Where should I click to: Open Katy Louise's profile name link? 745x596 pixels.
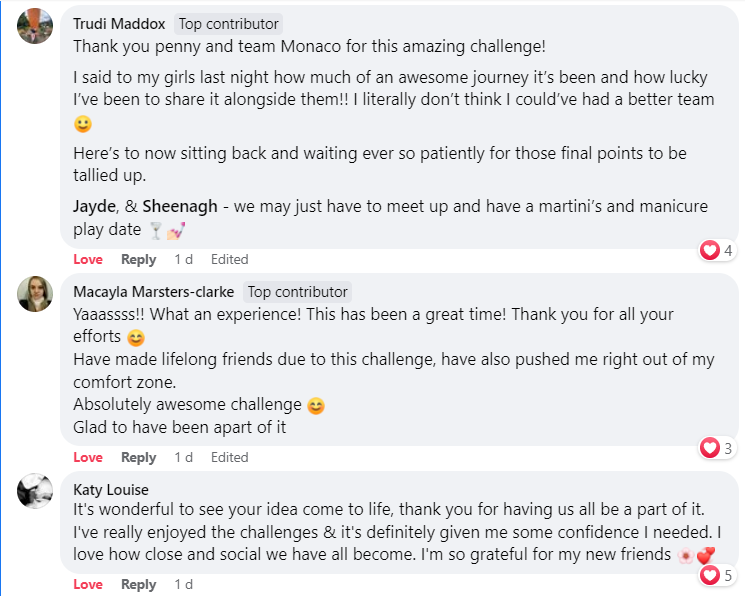pyautogui.click(x=111, y=490)
